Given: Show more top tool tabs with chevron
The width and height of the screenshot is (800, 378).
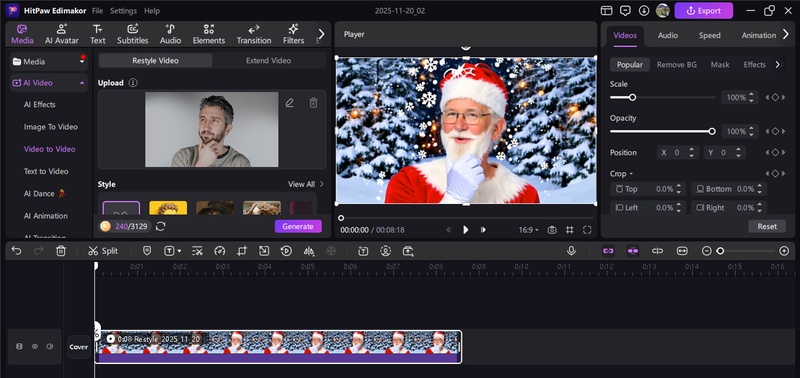Looking at the screenshot, I should point(321,34).
